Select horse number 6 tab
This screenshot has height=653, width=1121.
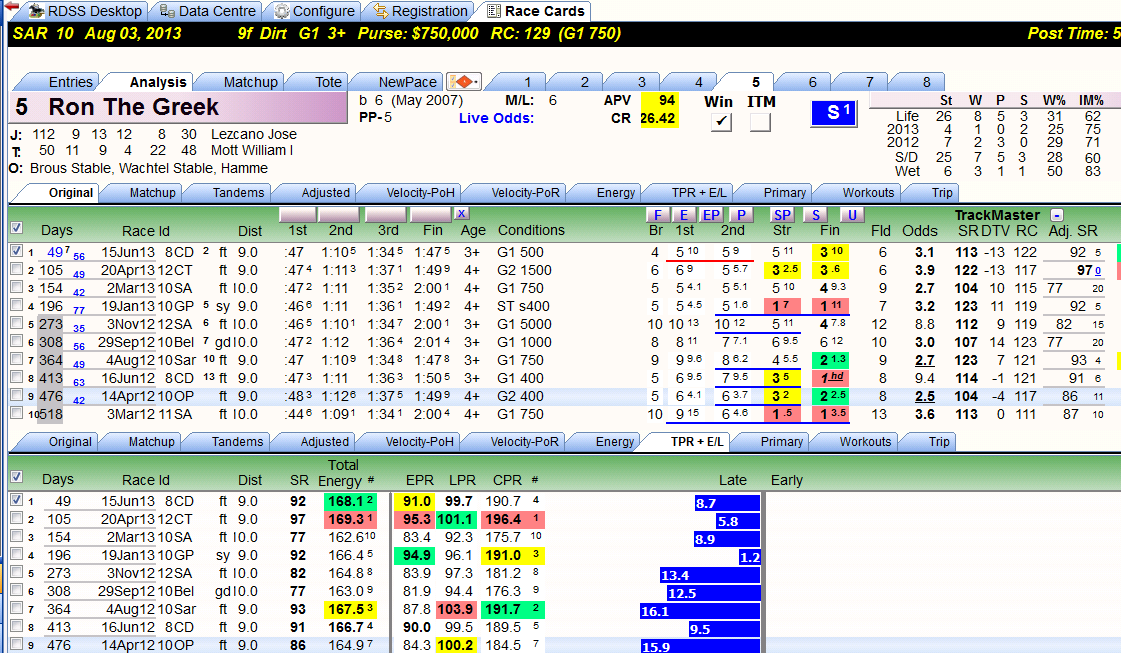pyautogui.click(x=812, y=82)
